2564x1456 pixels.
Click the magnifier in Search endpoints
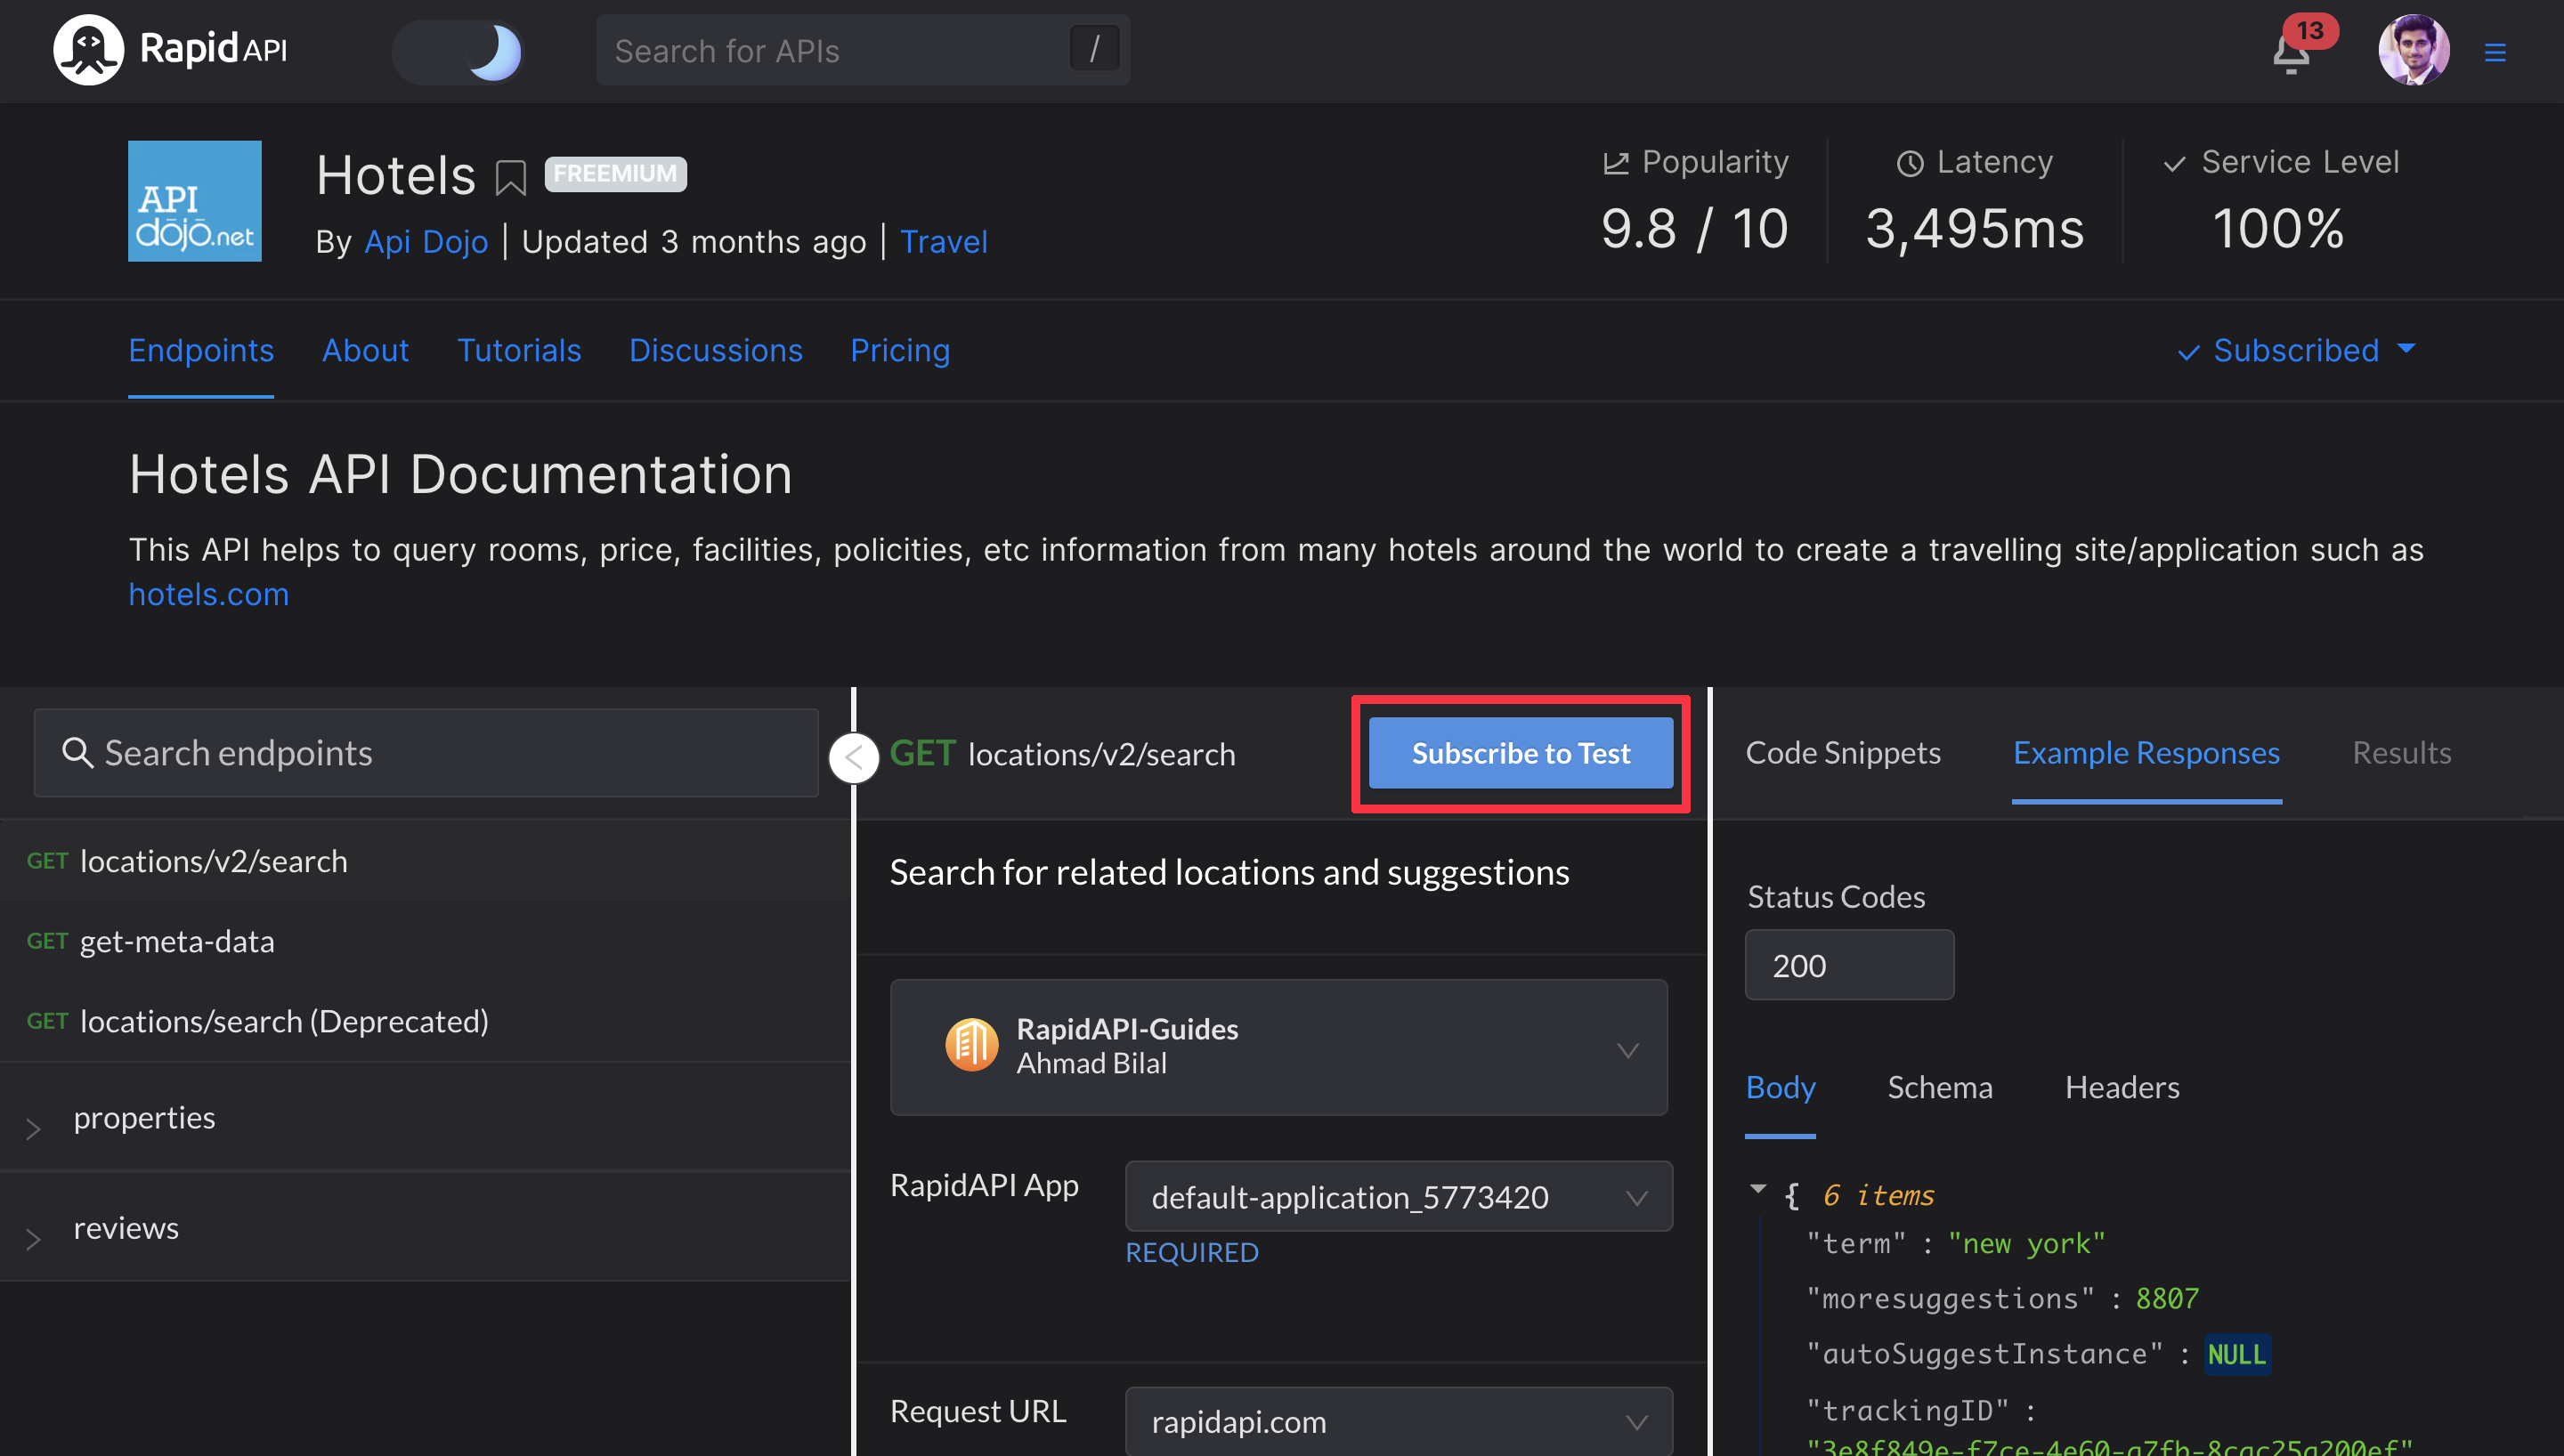coord(77,753)
